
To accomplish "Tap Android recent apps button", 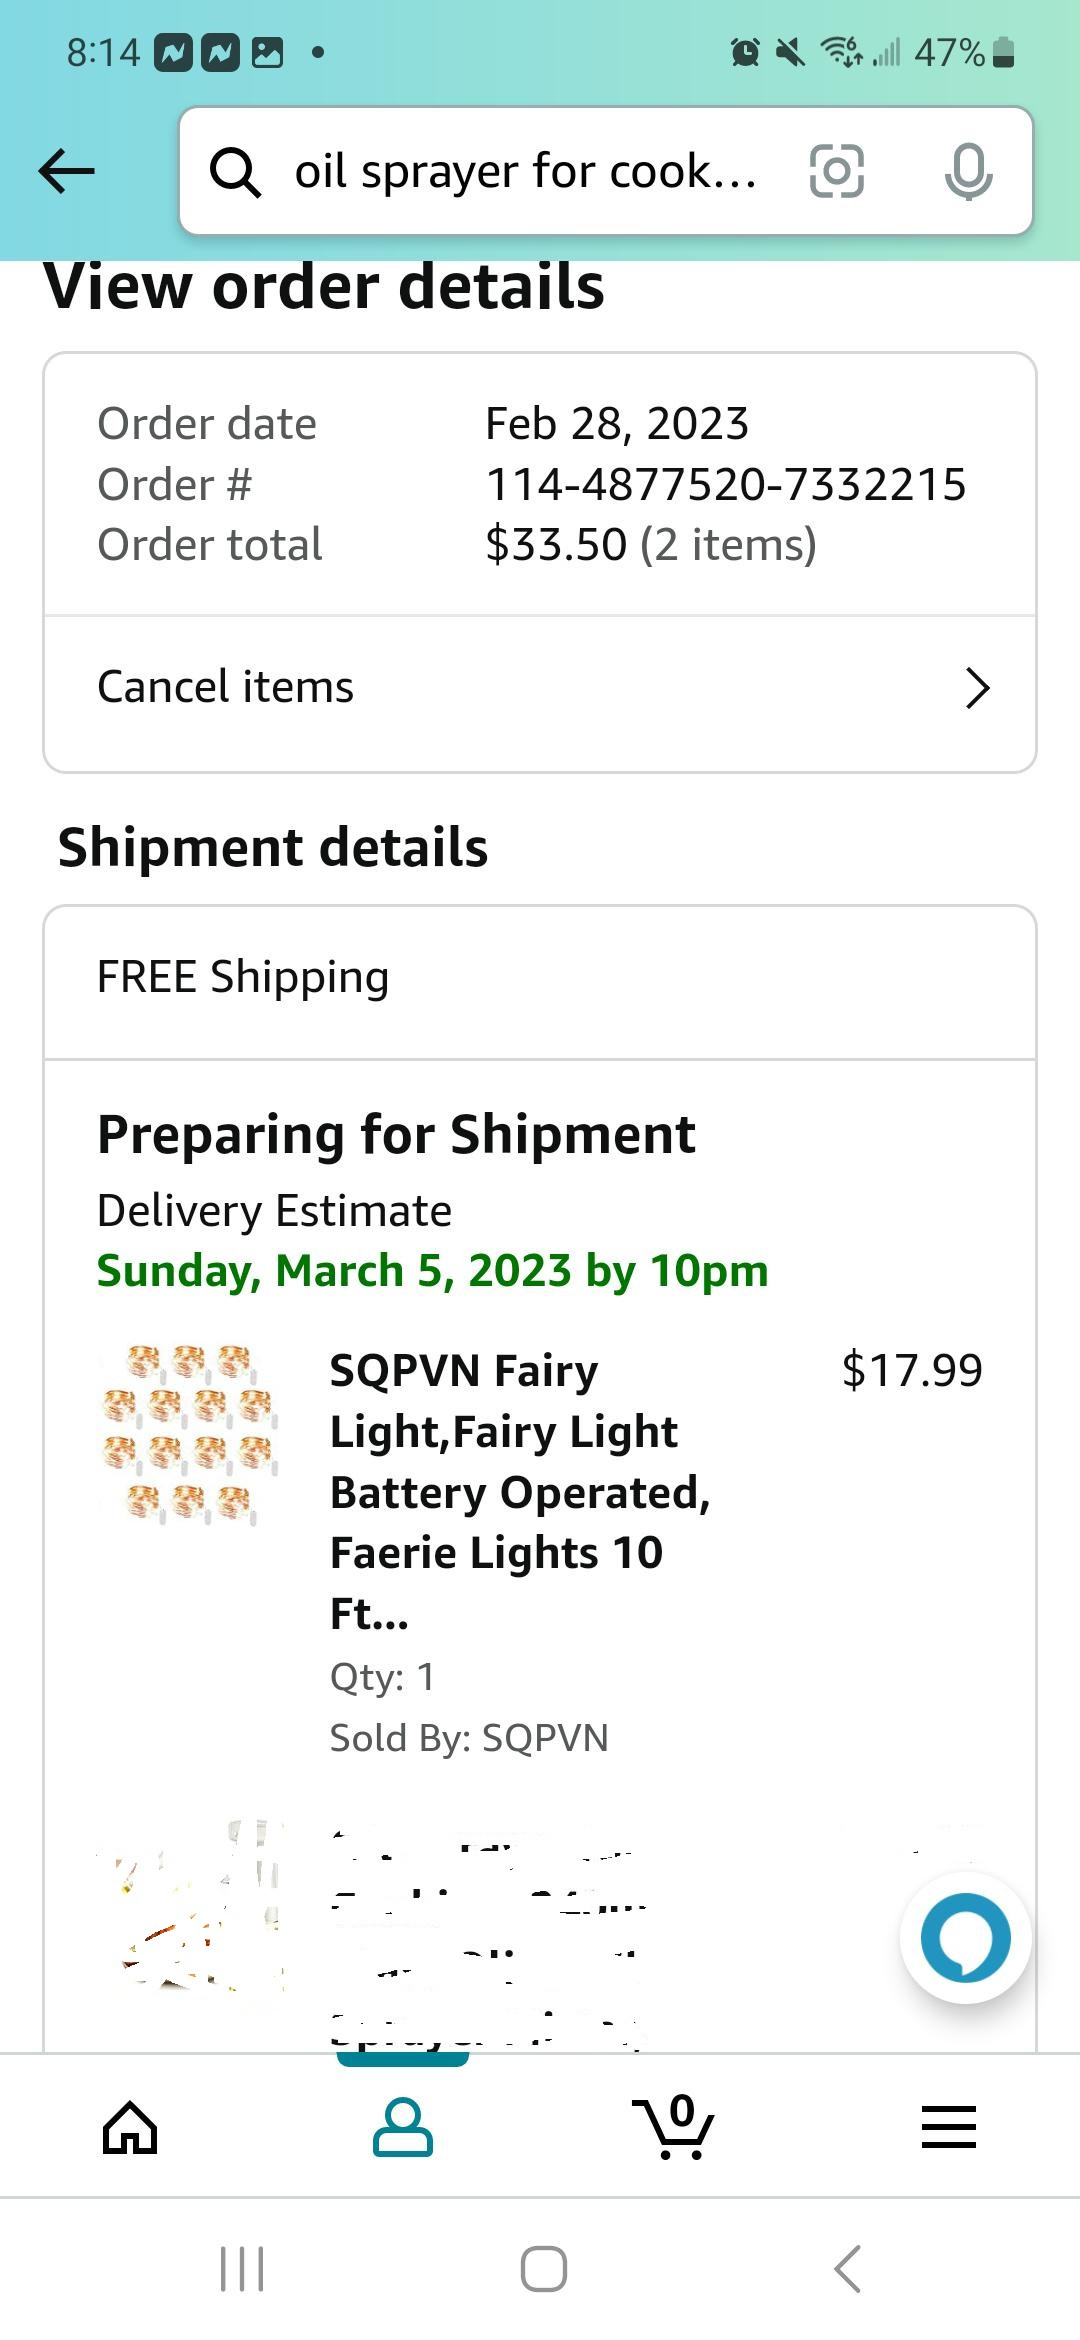I will pos(242,2268).
